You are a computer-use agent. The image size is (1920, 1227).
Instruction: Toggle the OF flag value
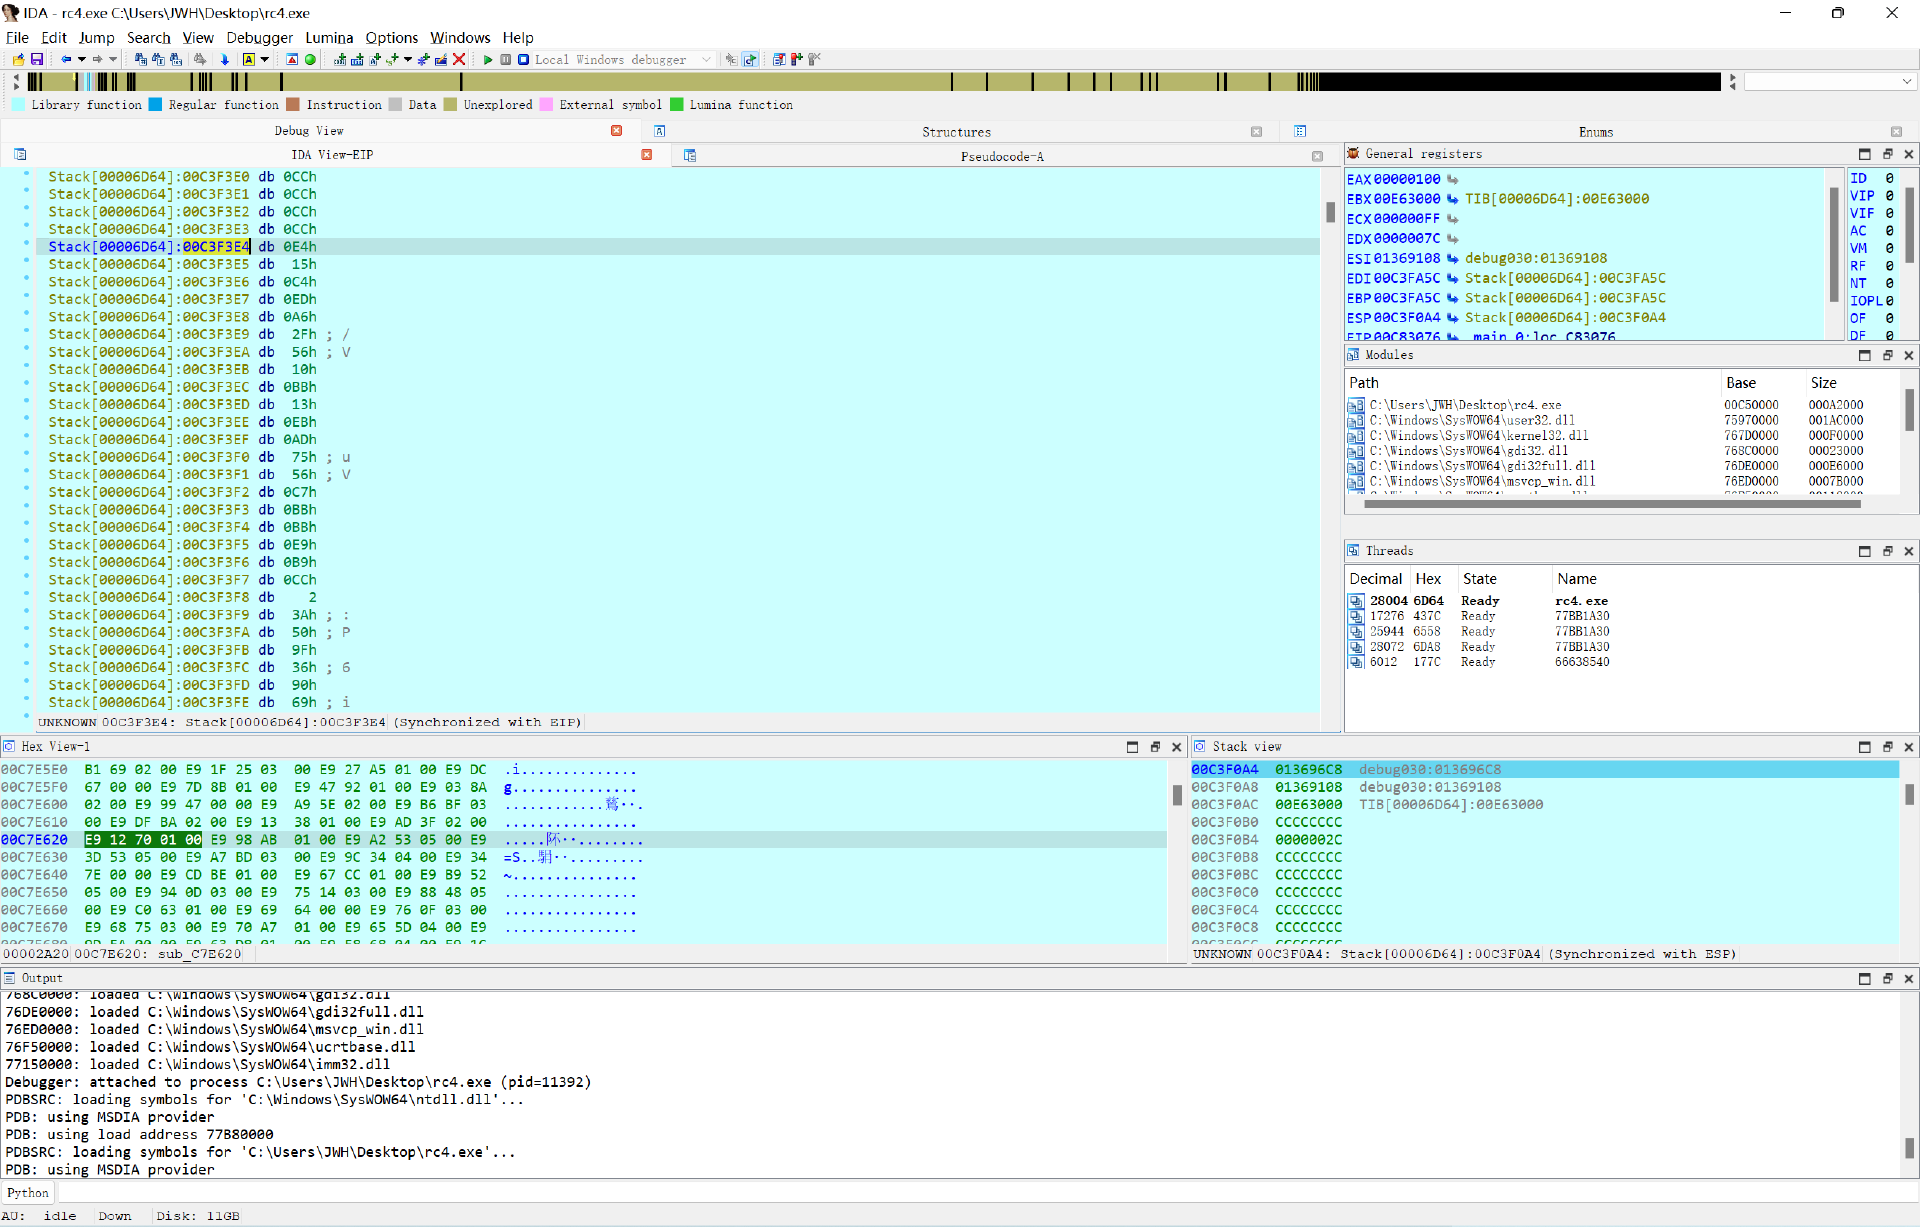point(1889,318)
